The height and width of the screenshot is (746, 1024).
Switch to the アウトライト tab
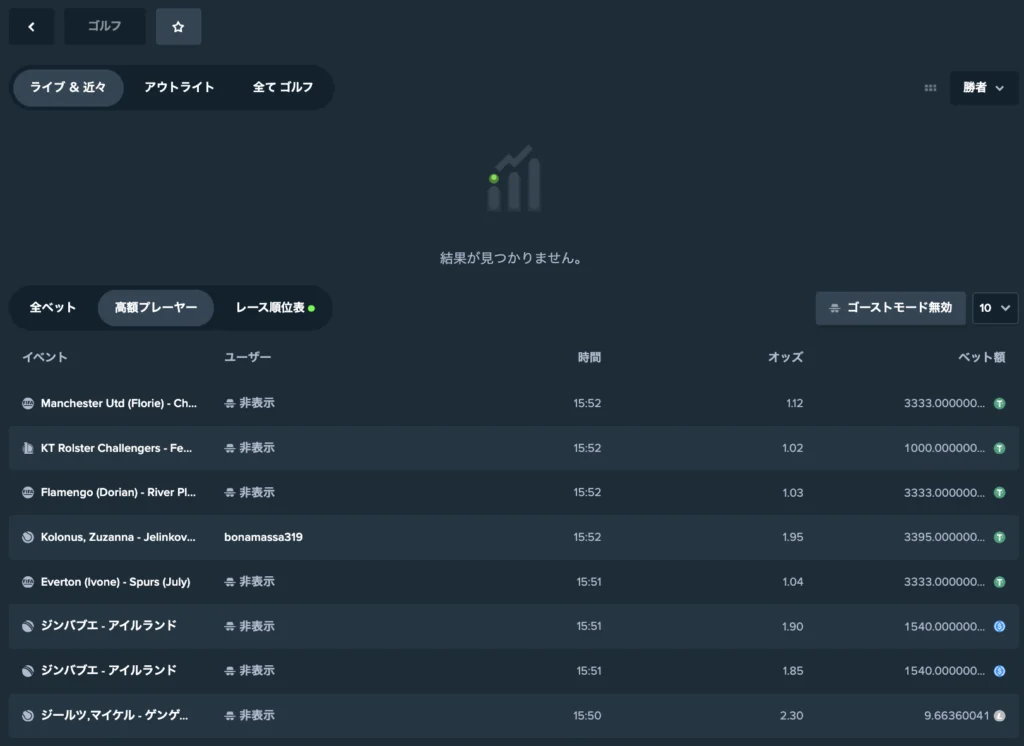point(179,88)
